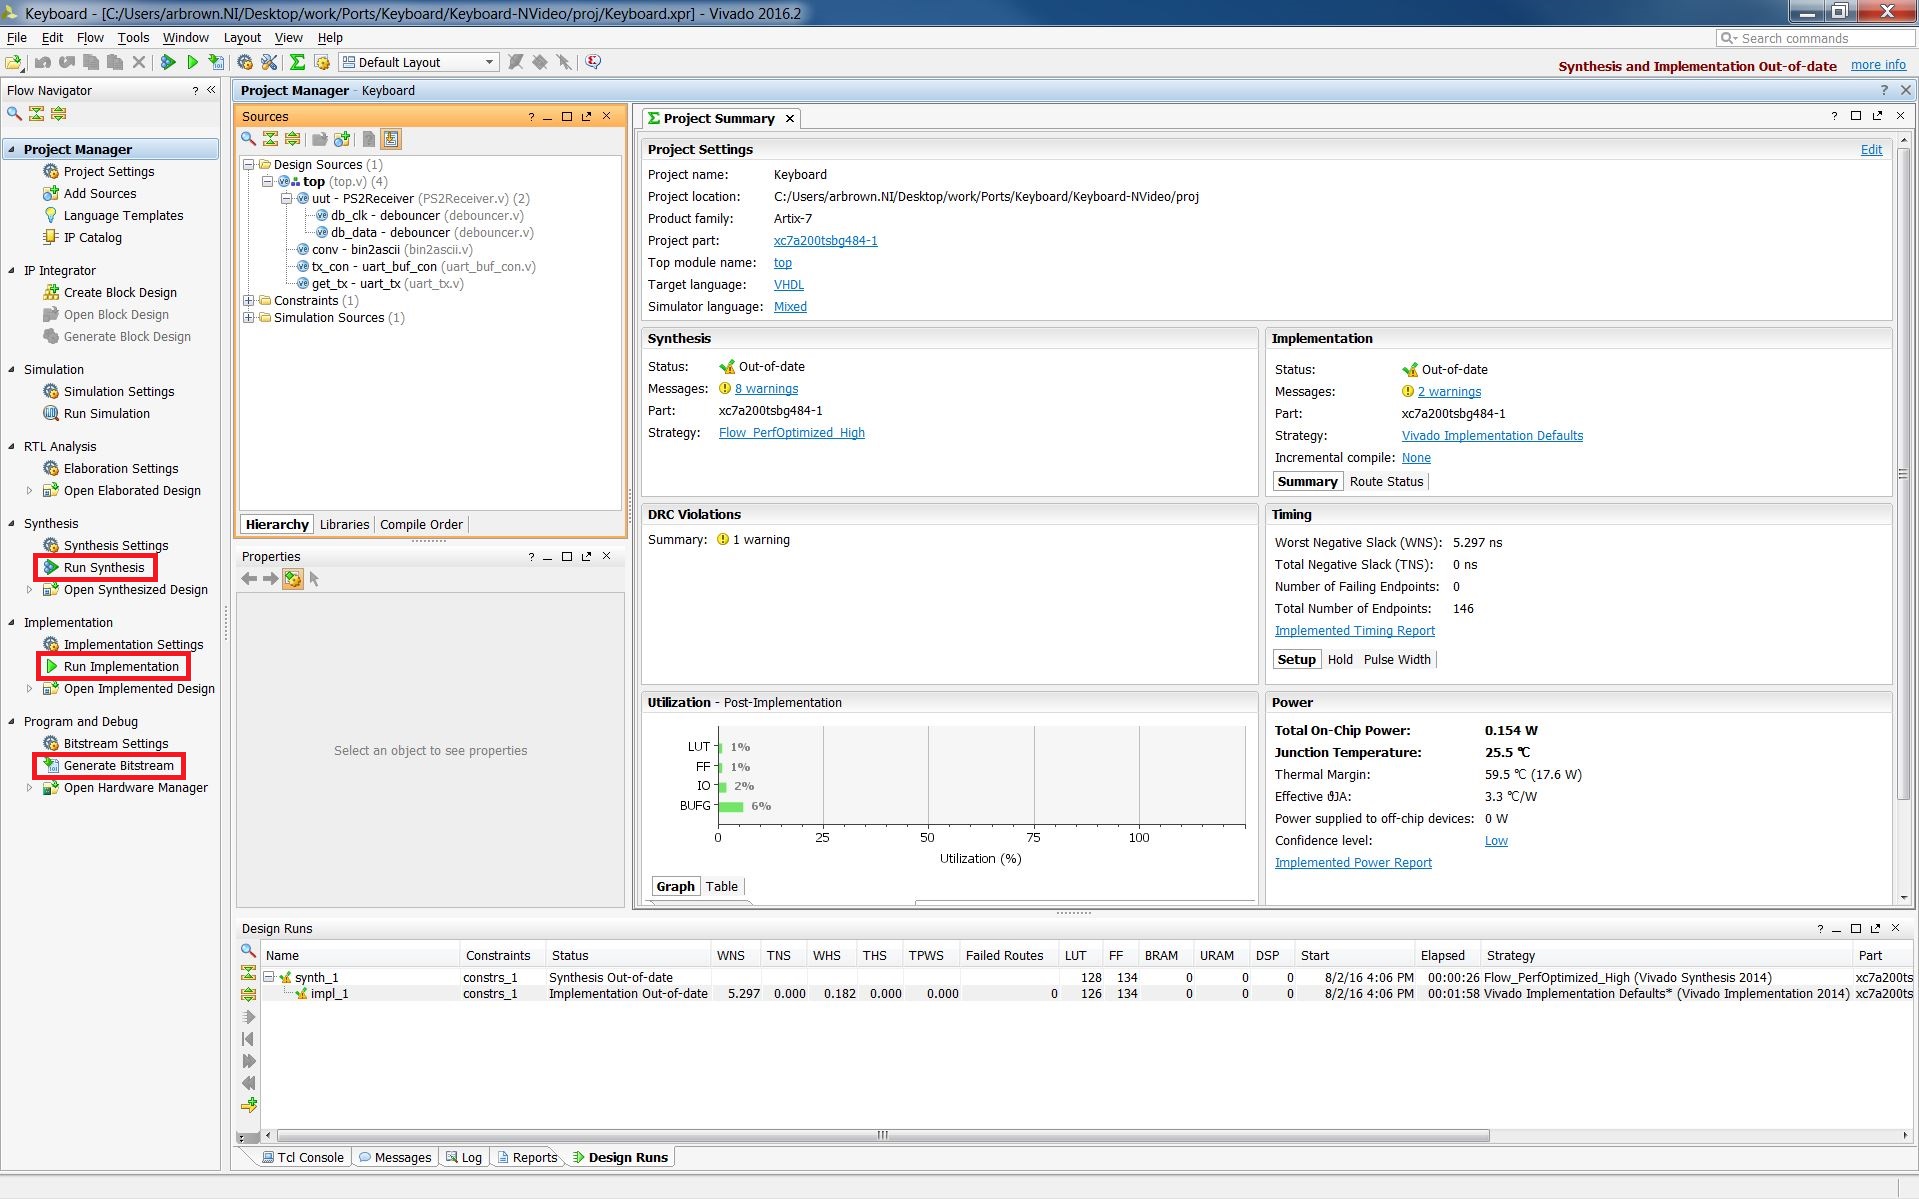The width and height of the screenshot is (1919, 1199).
Task: Select the Route Status view in Implementation
Action: 1386,481
